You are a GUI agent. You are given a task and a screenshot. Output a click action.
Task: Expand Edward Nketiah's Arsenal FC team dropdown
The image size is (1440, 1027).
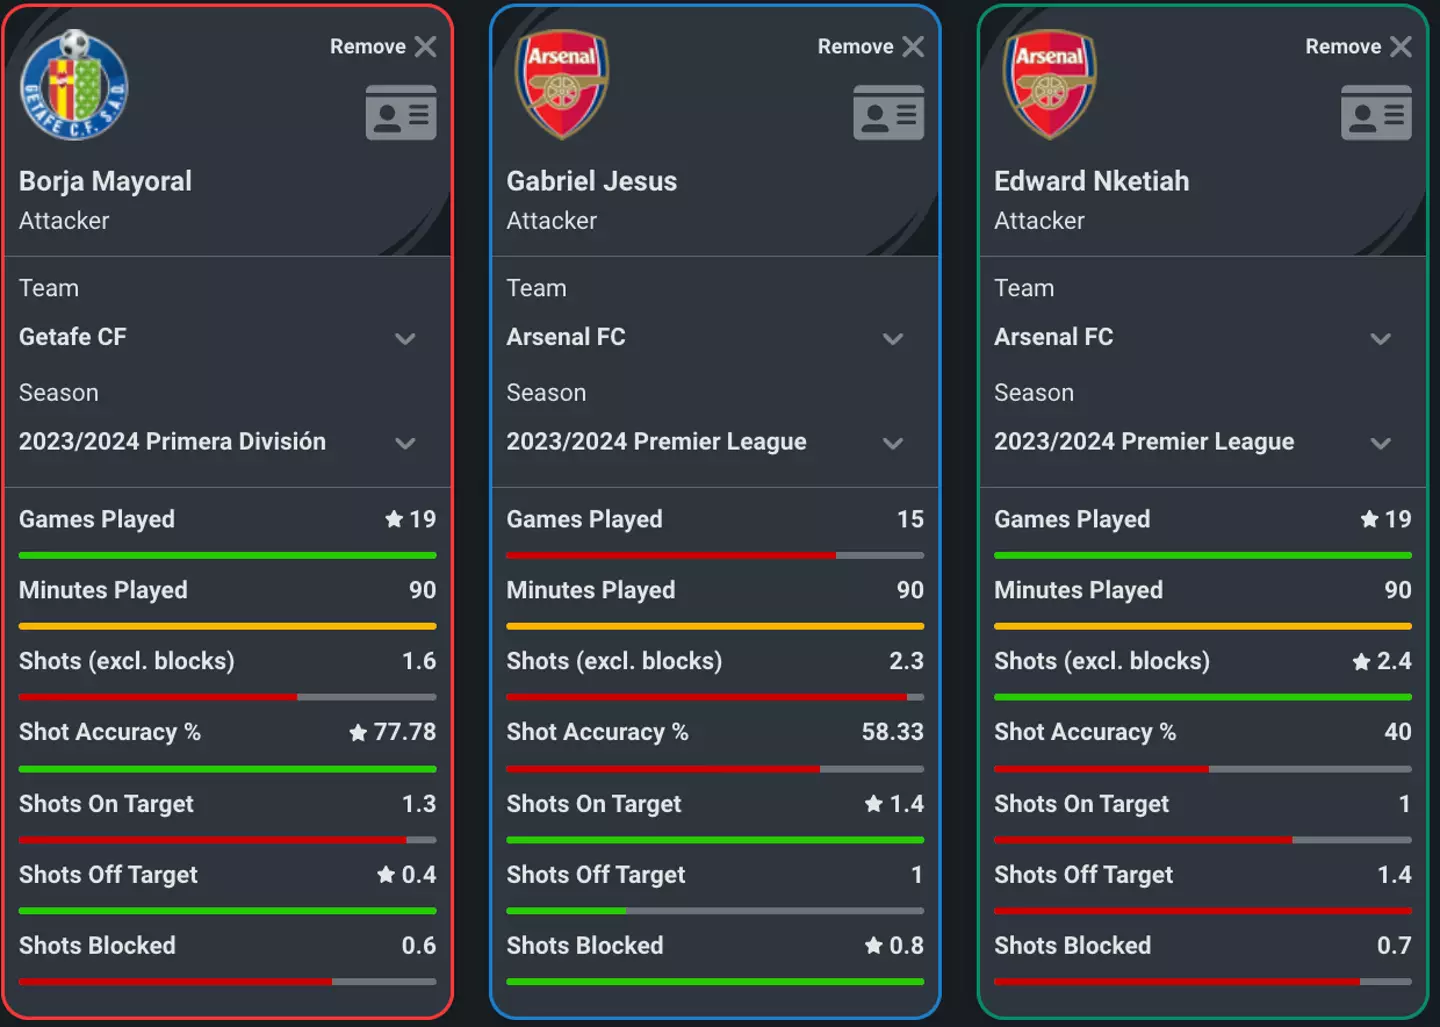click(1381, 339)
